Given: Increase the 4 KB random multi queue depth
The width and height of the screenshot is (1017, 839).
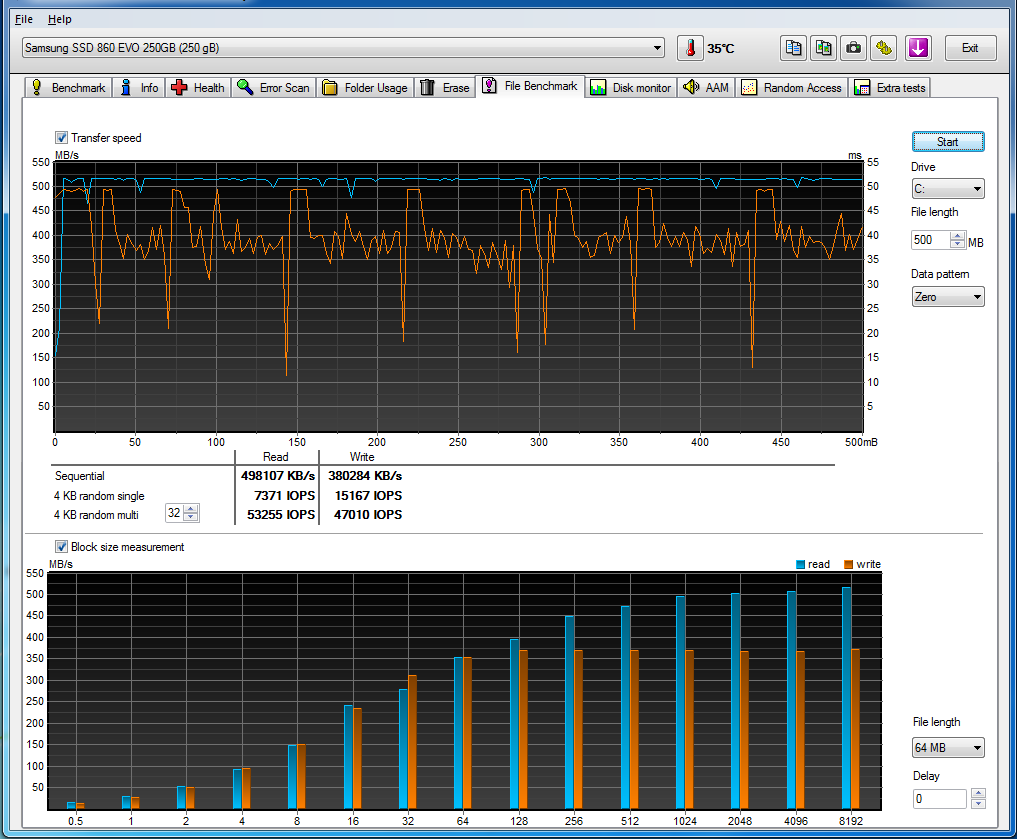Looking at the screenshot, I should [x=191, y=508].
